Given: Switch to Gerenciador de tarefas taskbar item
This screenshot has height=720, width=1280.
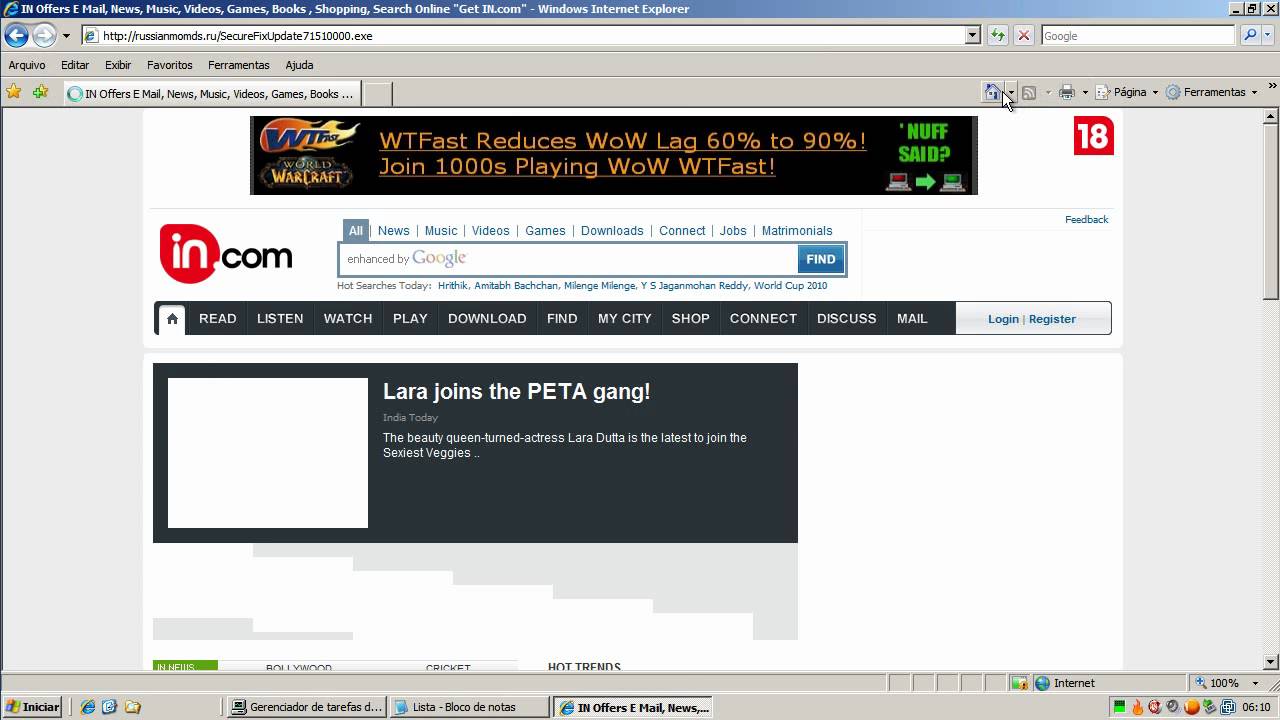Looking at the screenshot, I should point(307,707).
